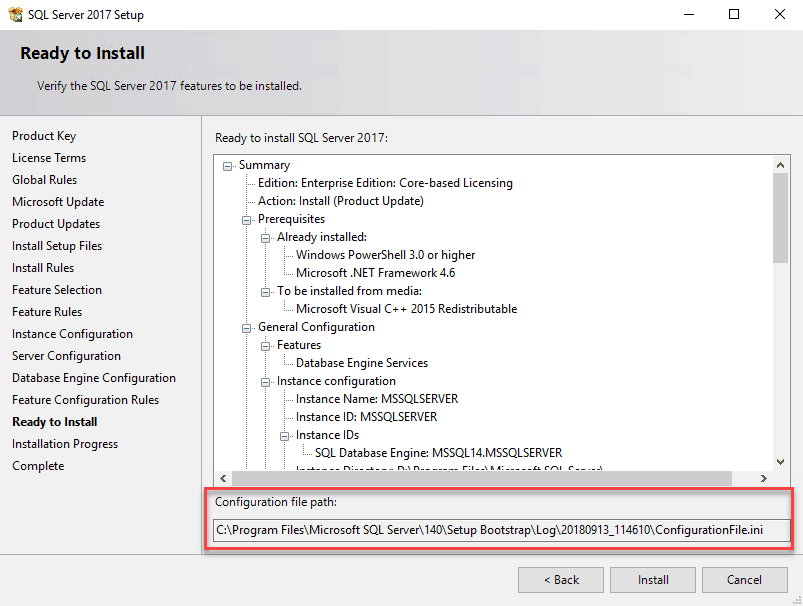
Task: Go to Database Engine Configuration step
Action: tap(94, 378)
